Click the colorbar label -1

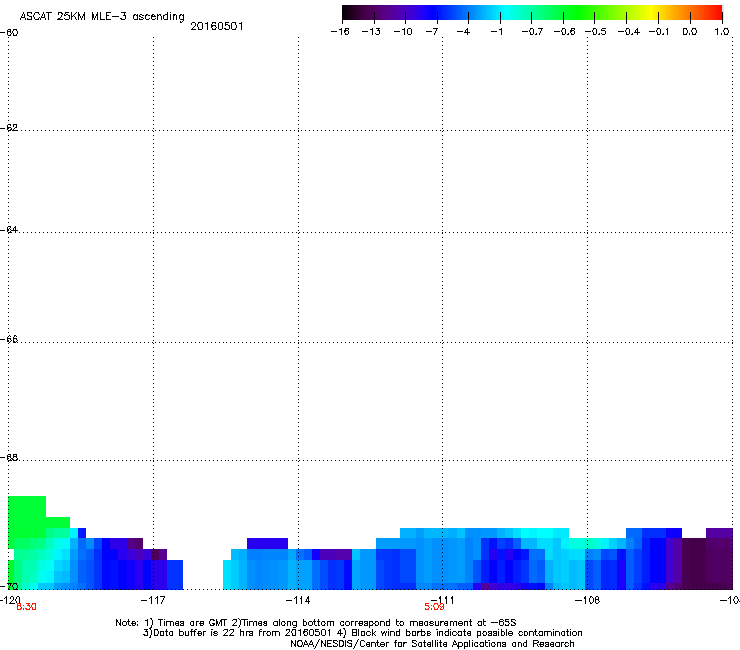click(x=496, y=32)
